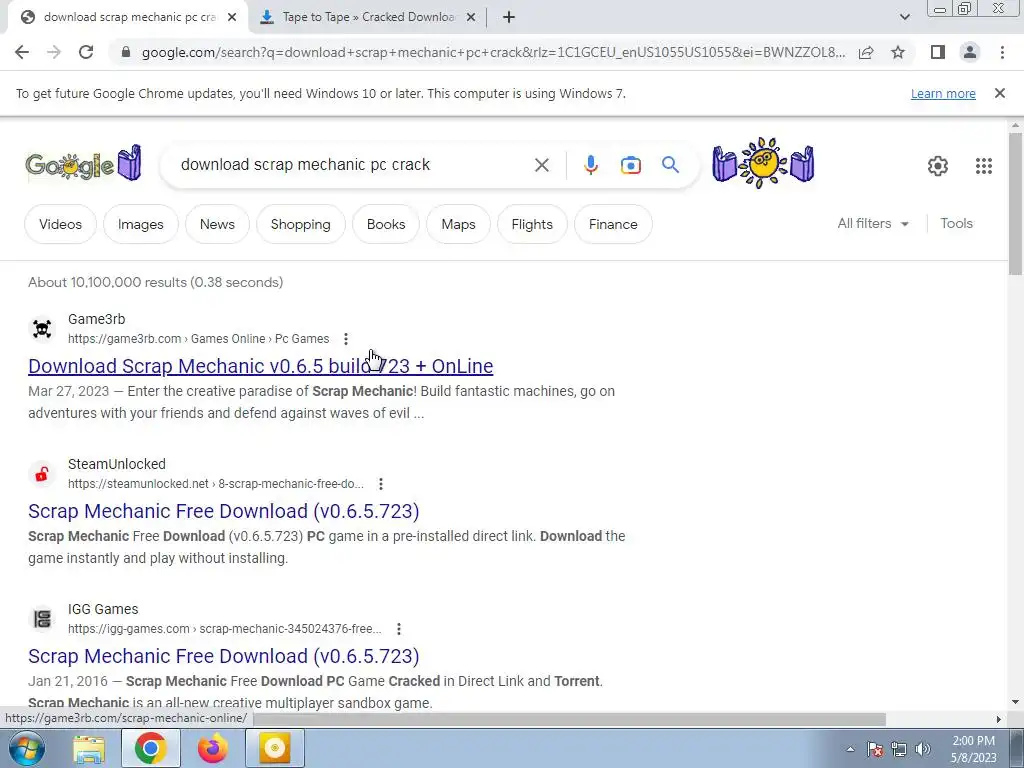This screenshot has width=1024, height=768.
Task: Filter results by Finance
Action: (x=613, y=224)
